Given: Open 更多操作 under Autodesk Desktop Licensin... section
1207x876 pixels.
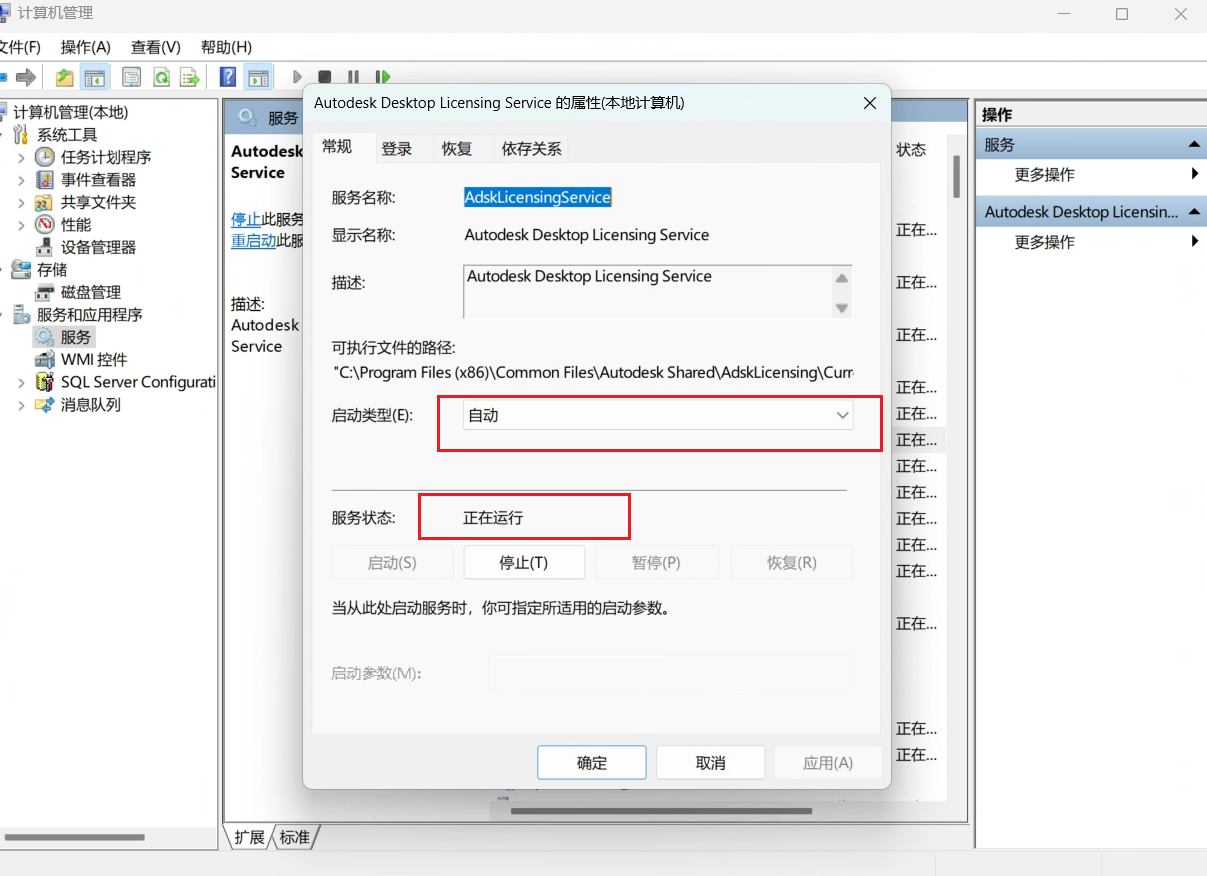Looking at the screenshot, I should [x=1045, y=242].
